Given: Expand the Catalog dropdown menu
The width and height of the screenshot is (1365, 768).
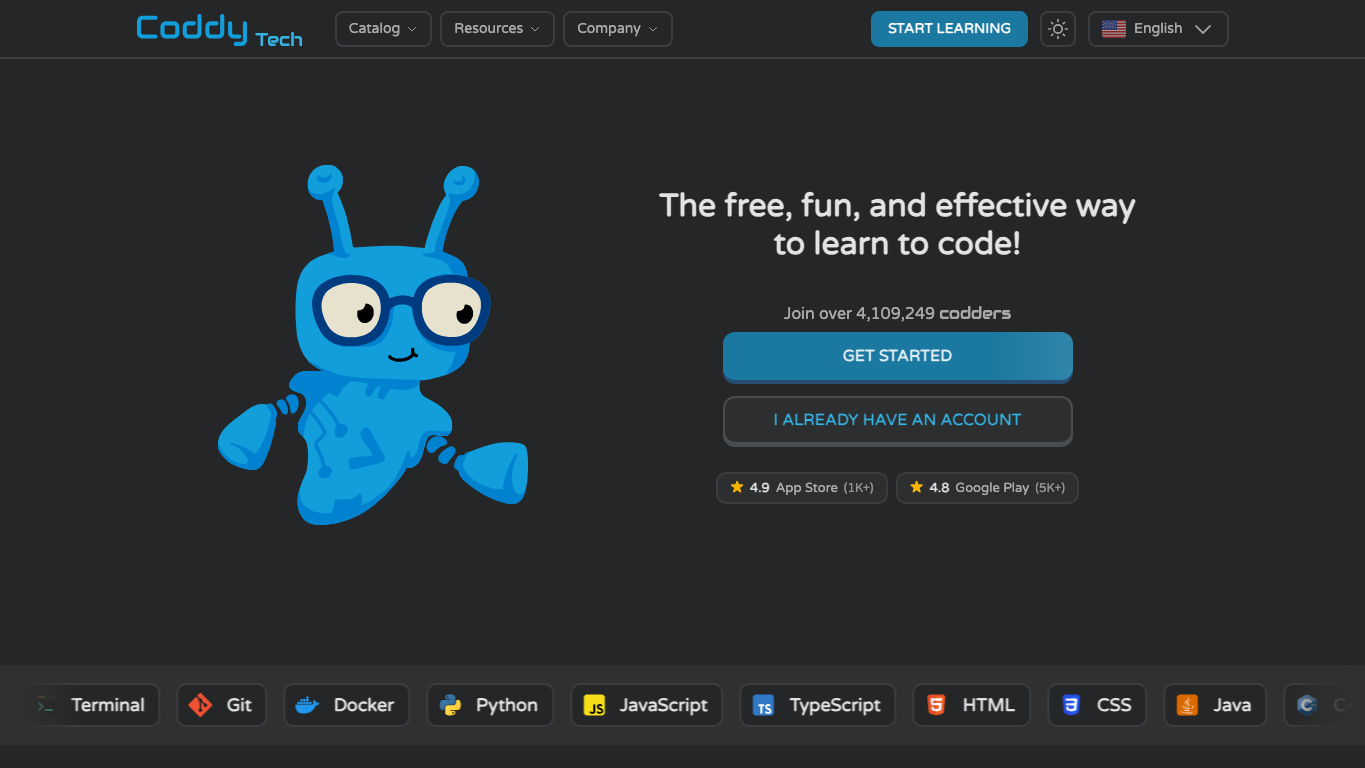Looking at the screenshot, I should [x=383, y=29].
